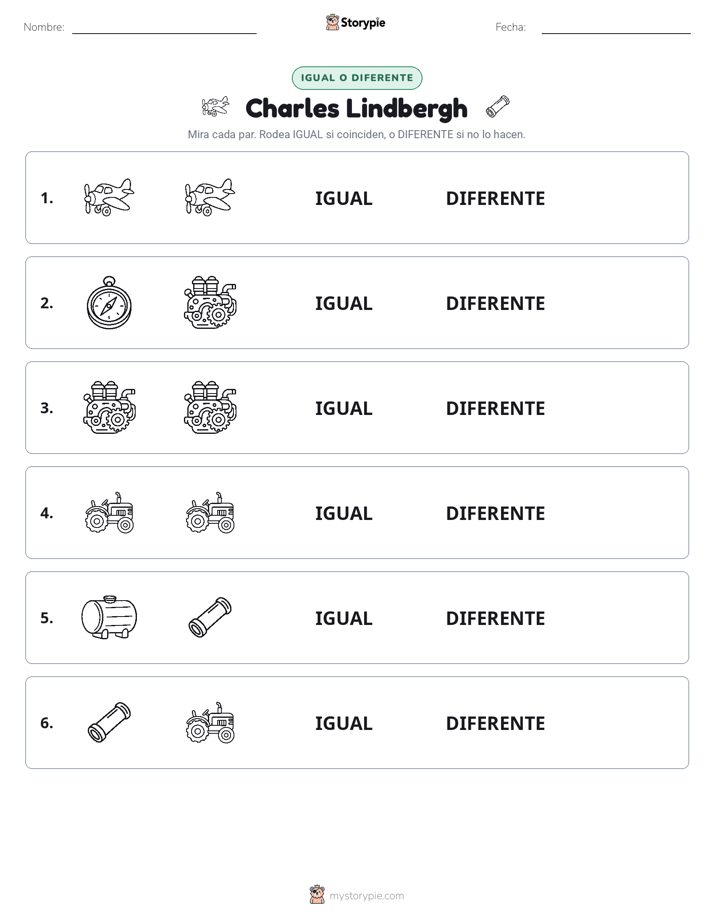This screenshot has width=714, height=924.
Task: Click the tractor icon in row 6
Action: pyautogui.click(x=210, y=722)
